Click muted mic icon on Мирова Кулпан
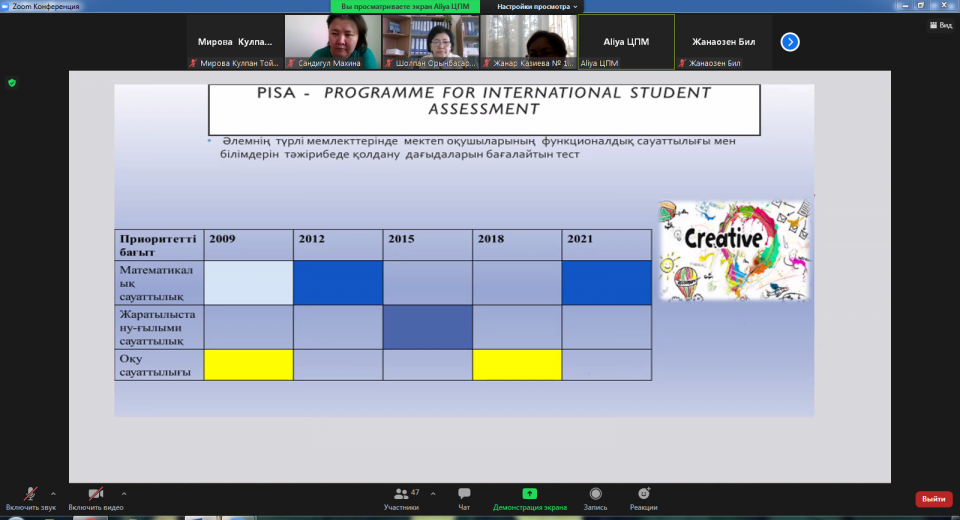960x520 pixels. point(193,63)
